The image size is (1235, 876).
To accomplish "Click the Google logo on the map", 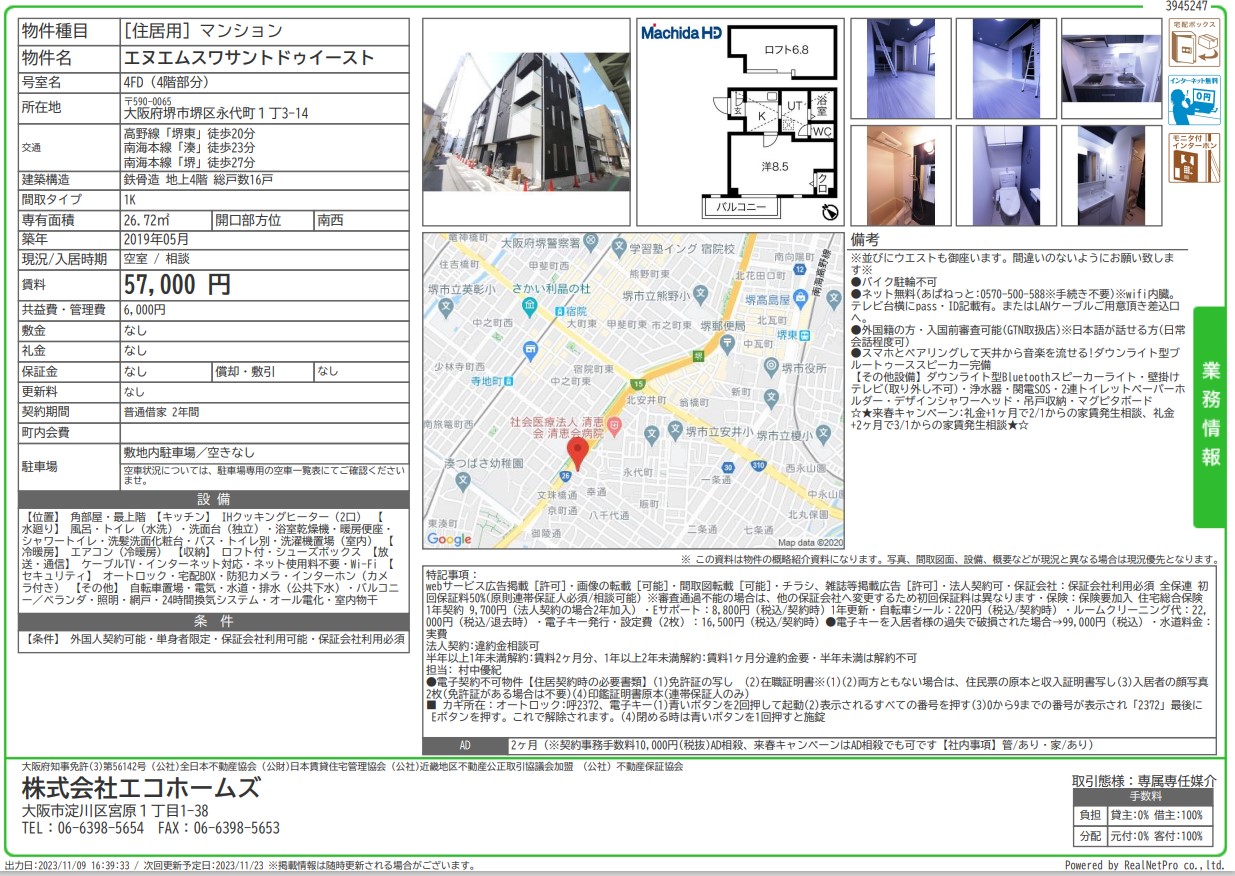I will pos(449,539).
